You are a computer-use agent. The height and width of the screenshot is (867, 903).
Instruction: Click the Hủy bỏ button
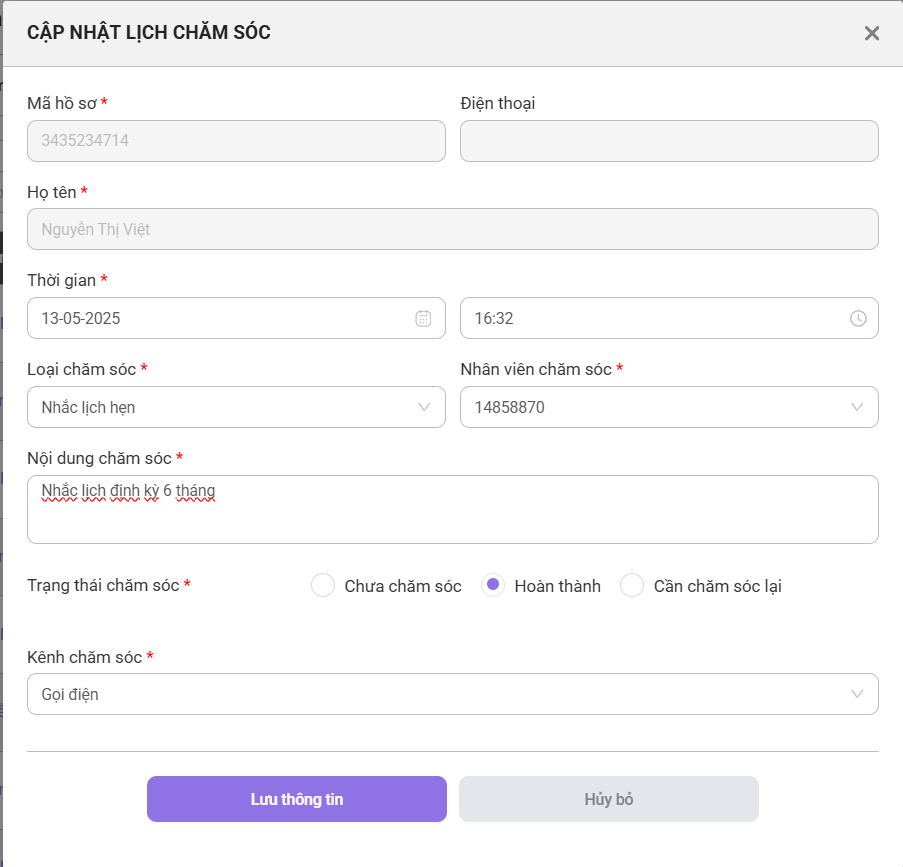609,799
